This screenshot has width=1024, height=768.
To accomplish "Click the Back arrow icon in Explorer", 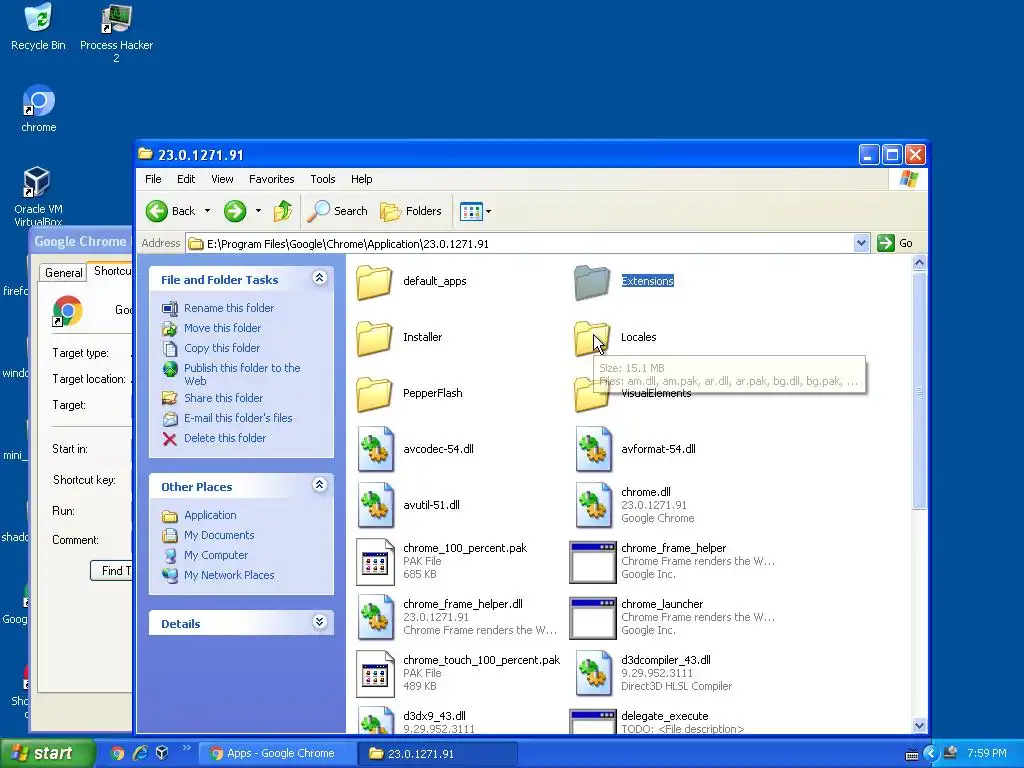I will tap(157, 211).
